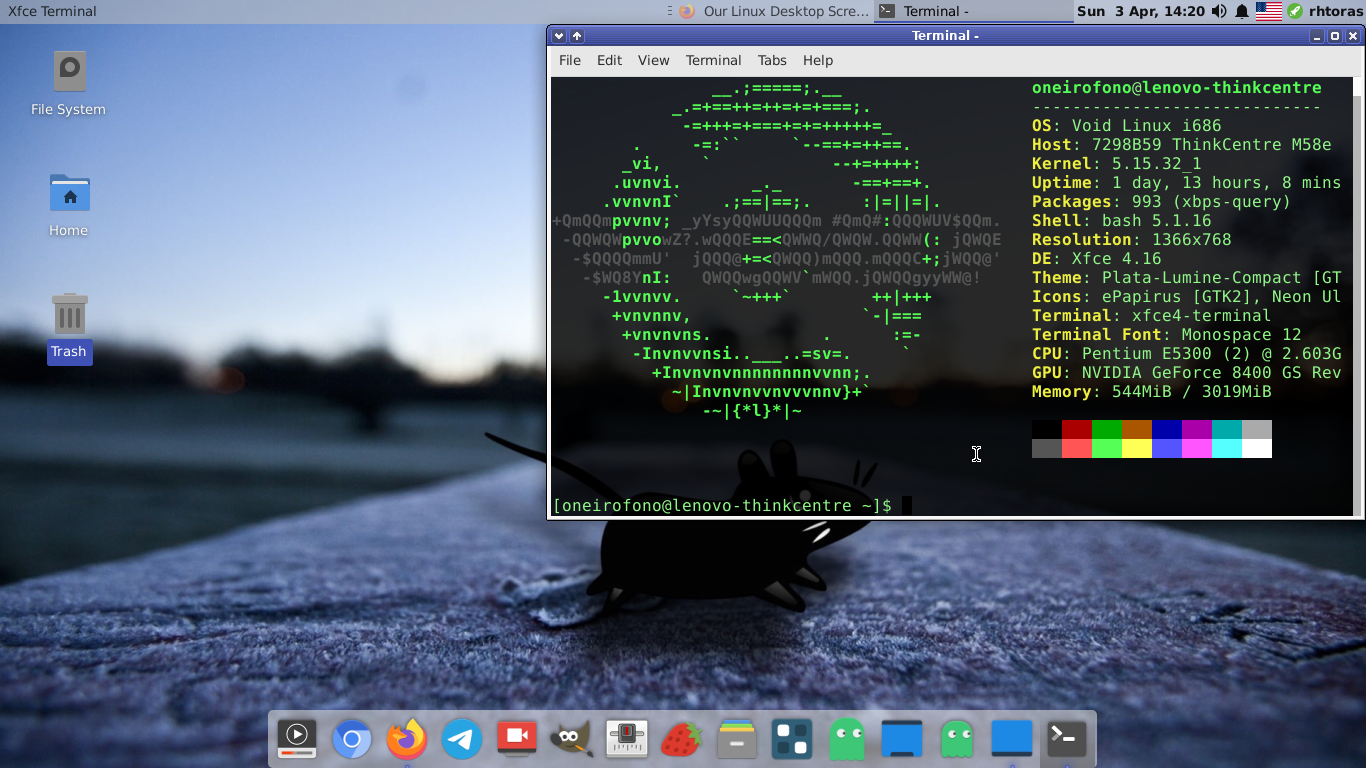The height and width of the screenshot is (768, 1366).
Task: Click the terminal vertical scrollbar
Action: pos(1357,297)
